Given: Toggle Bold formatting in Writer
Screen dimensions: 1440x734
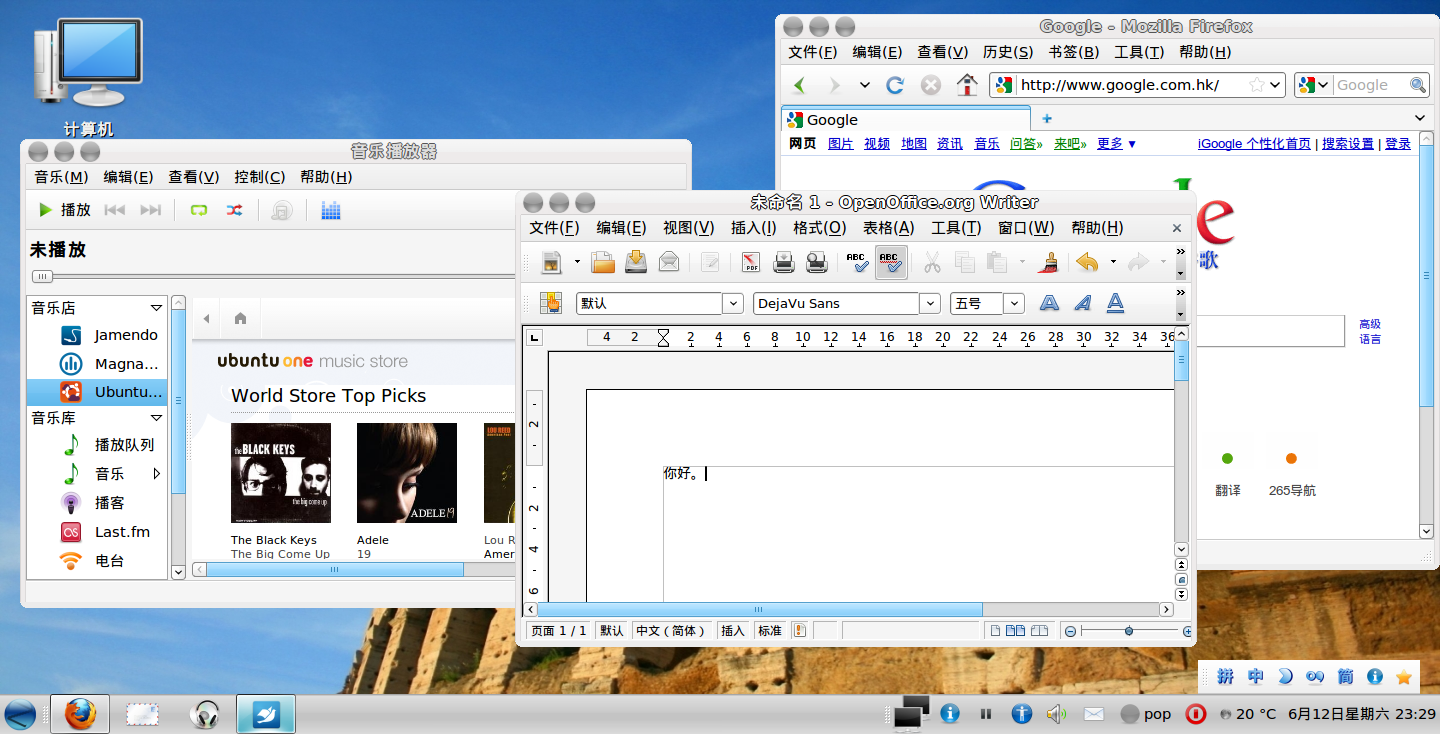Looking at the screenshot, I should tap(1049, 303).
